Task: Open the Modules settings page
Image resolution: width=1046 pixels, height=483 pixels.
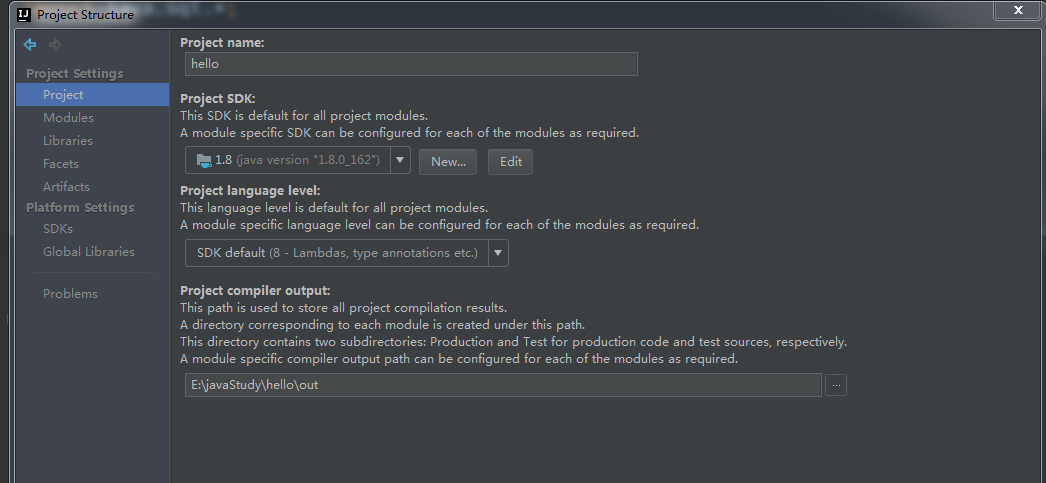Action: (x=68, y=118)
